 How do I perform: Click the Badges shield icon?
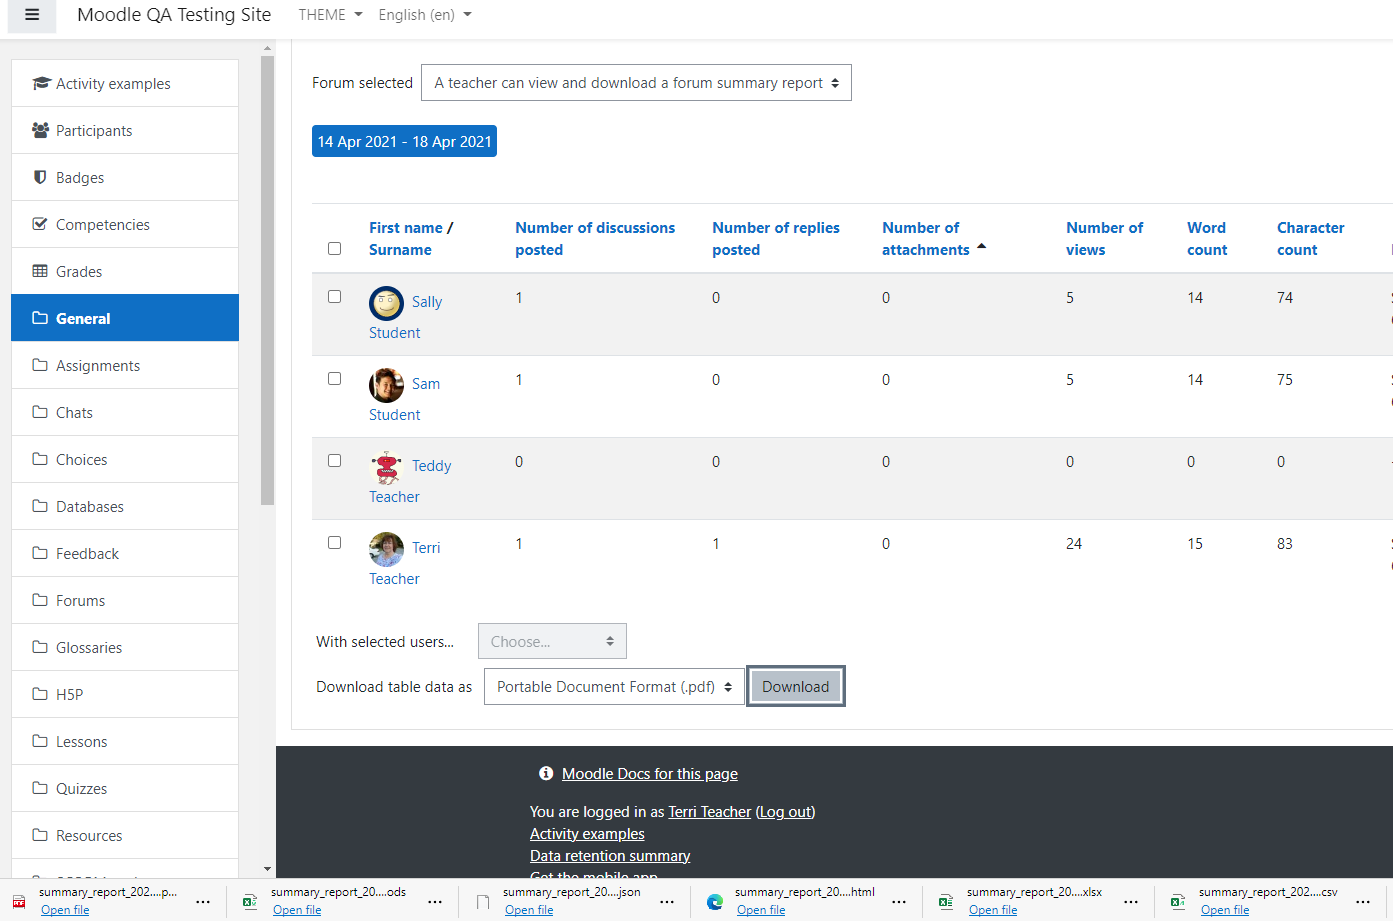(40, 177)
